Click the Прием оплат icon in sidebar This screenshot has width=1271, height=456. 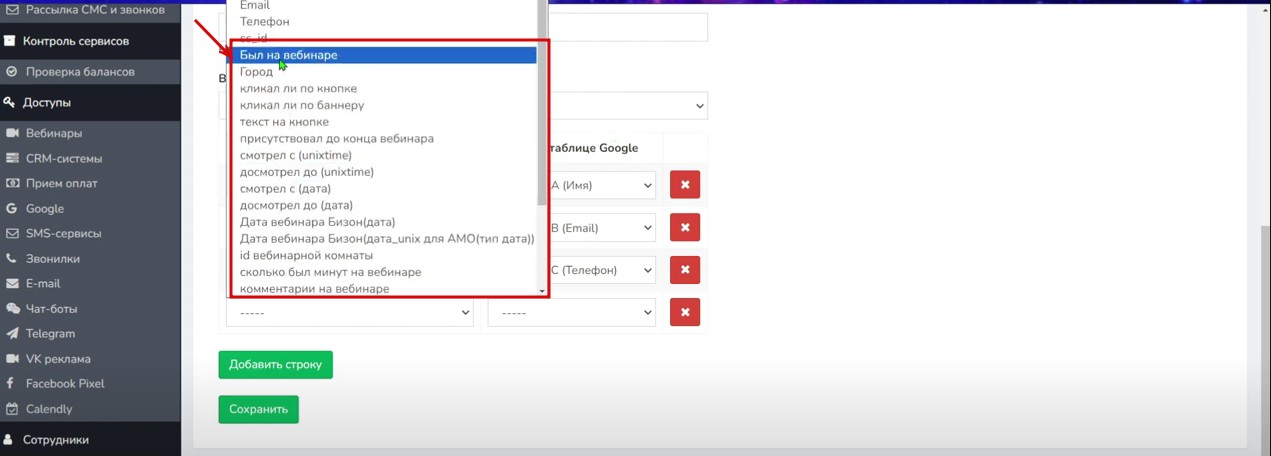[x=13, y=183]
